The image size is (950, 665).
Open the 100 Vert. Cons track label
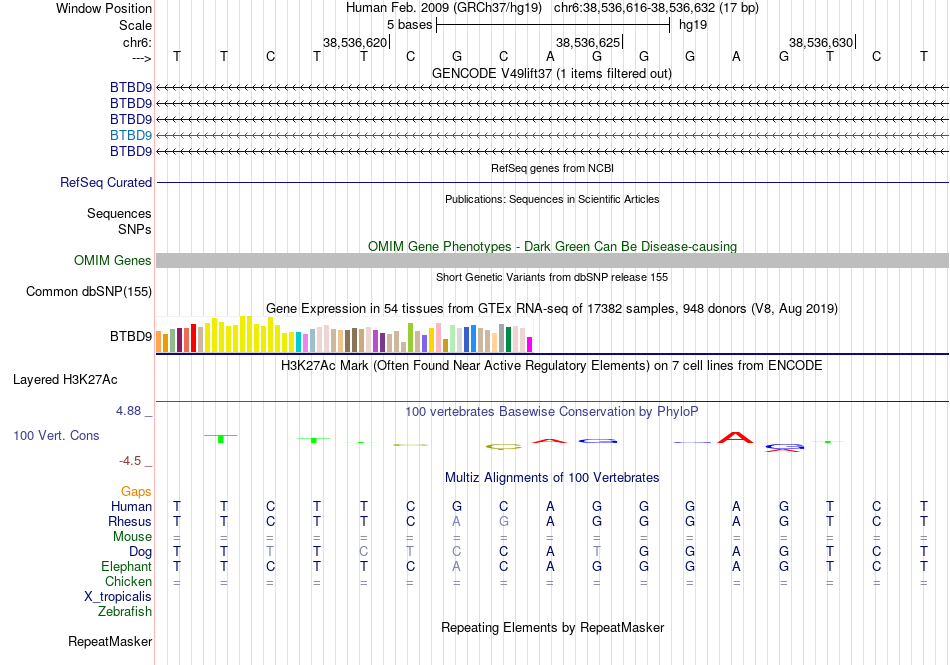56,435
